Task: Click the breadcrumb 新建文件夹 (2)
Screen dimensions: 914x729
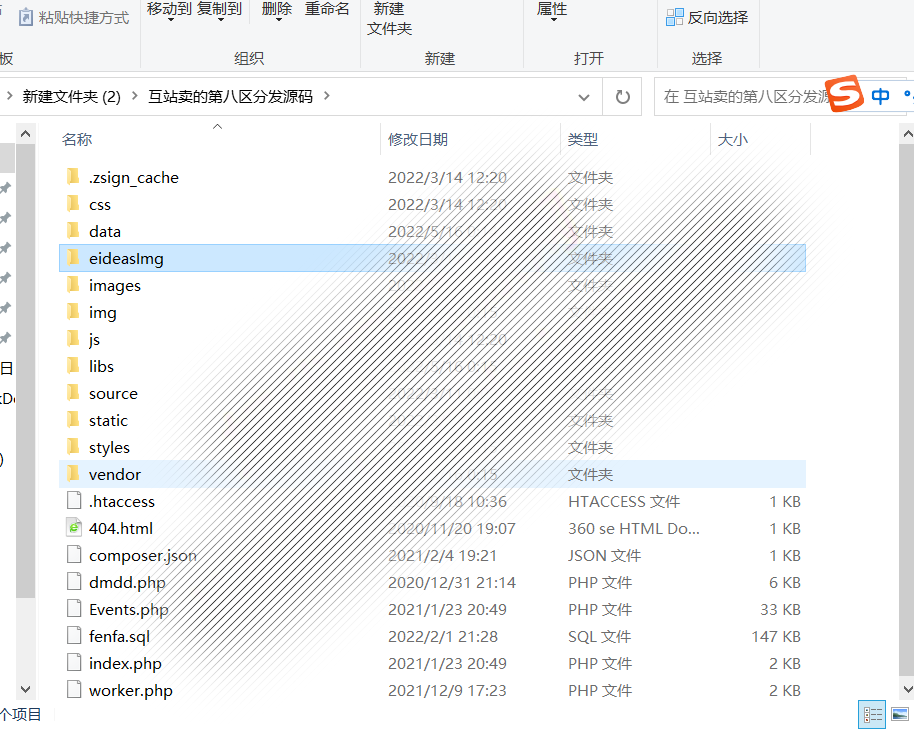Action: 71,96
